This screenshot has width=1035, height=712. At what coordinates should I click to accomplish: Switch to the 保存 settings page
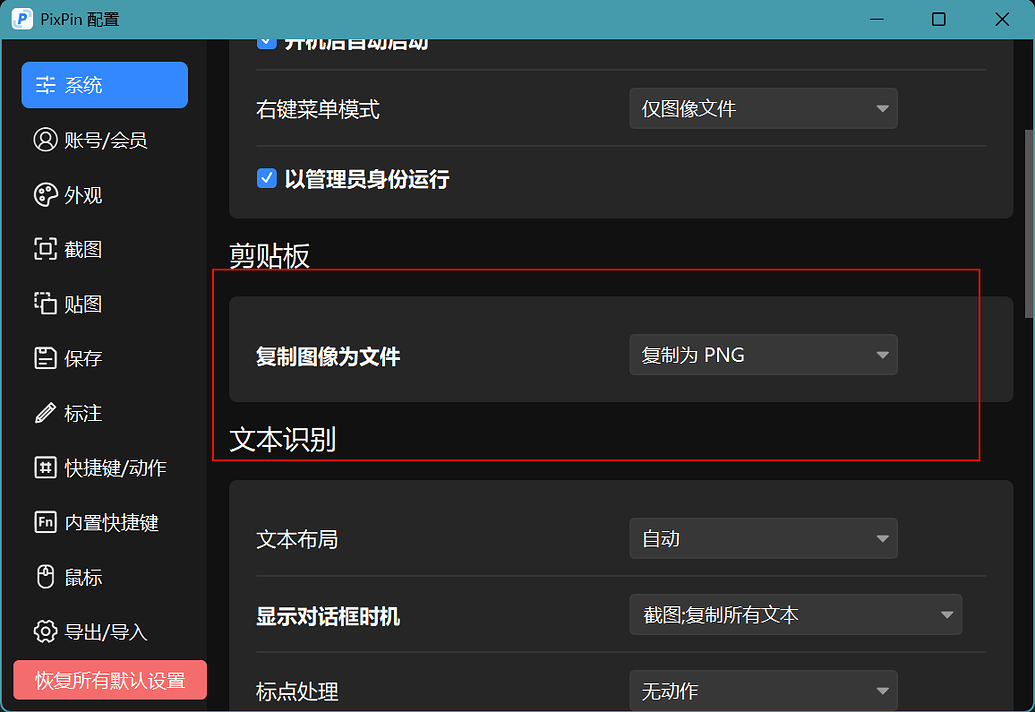pyautogui.click(x=104, y=358)
